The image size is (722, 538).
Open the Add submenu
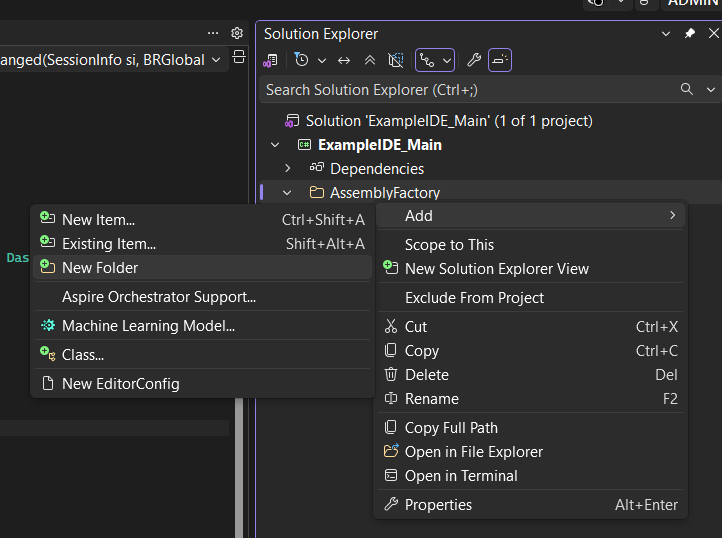(x=530, y=216)
